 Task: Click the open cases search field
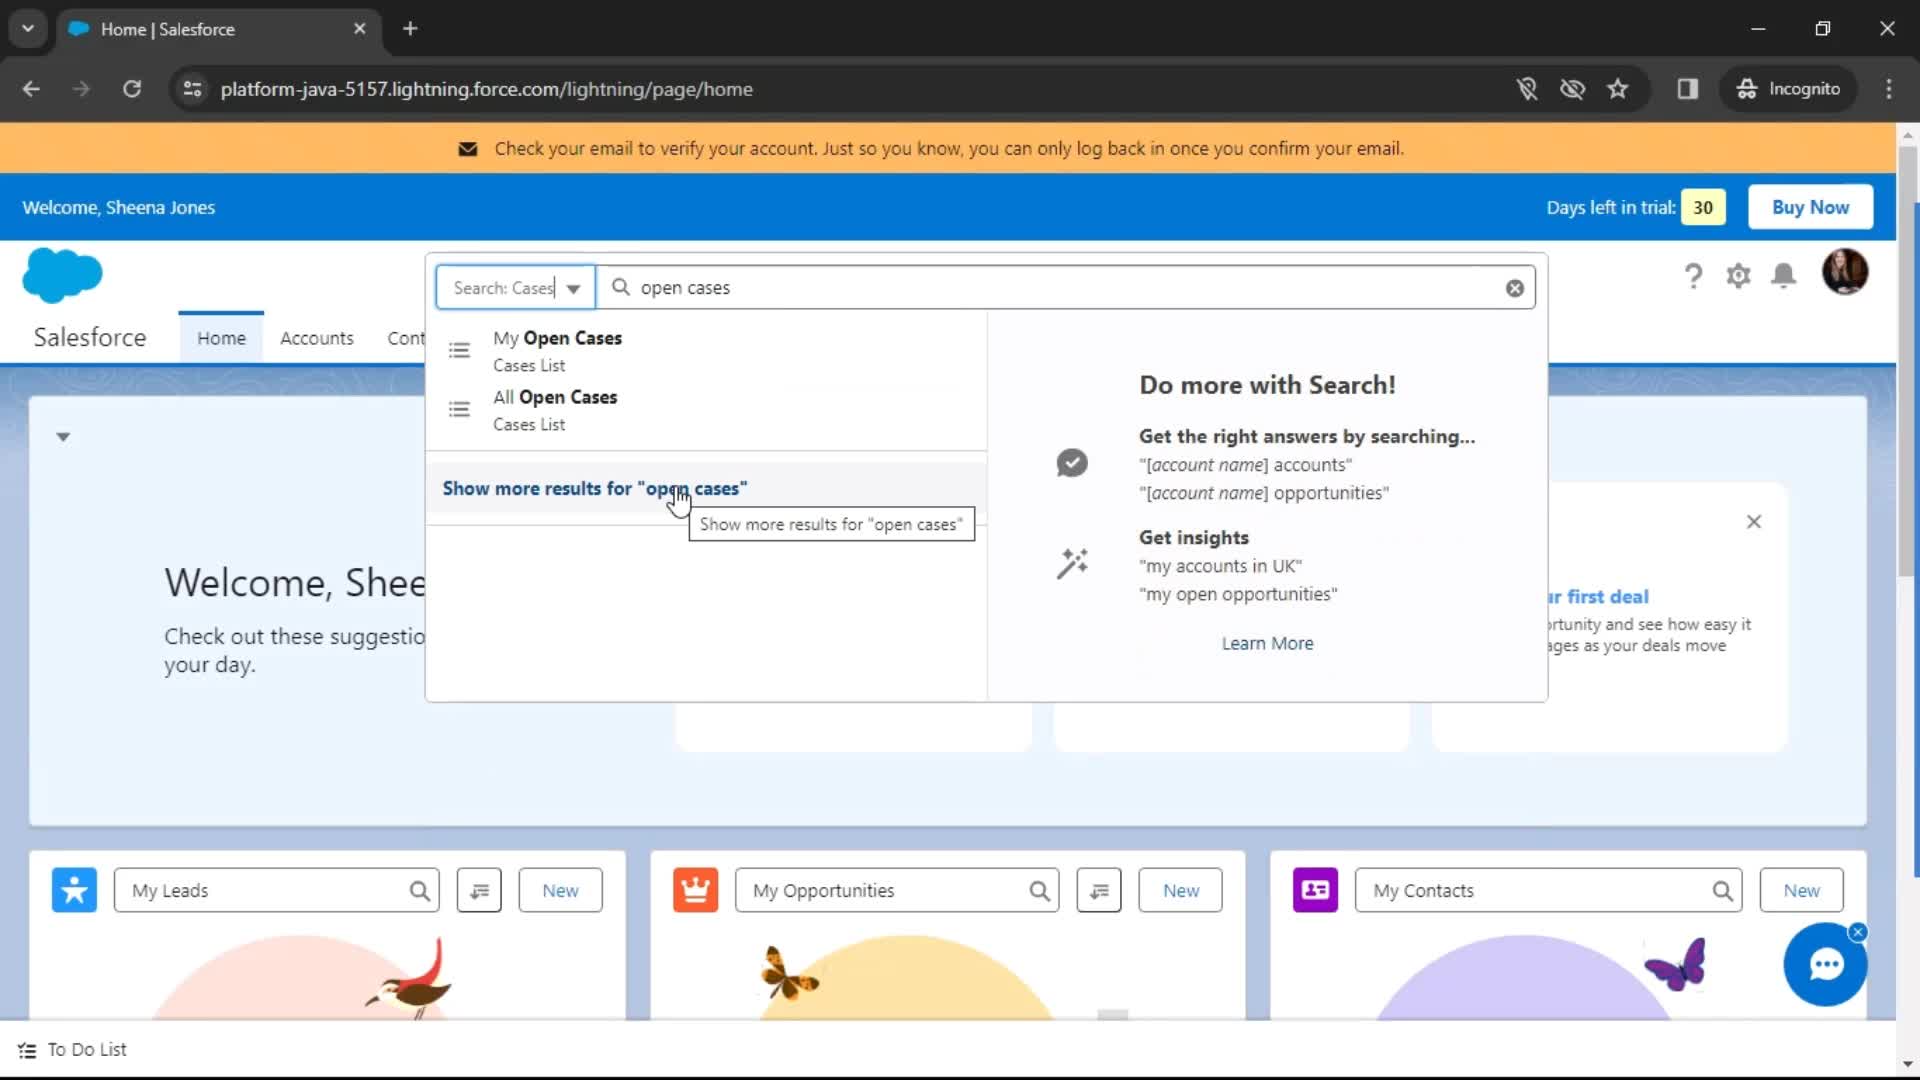[x=1065, y=288]
